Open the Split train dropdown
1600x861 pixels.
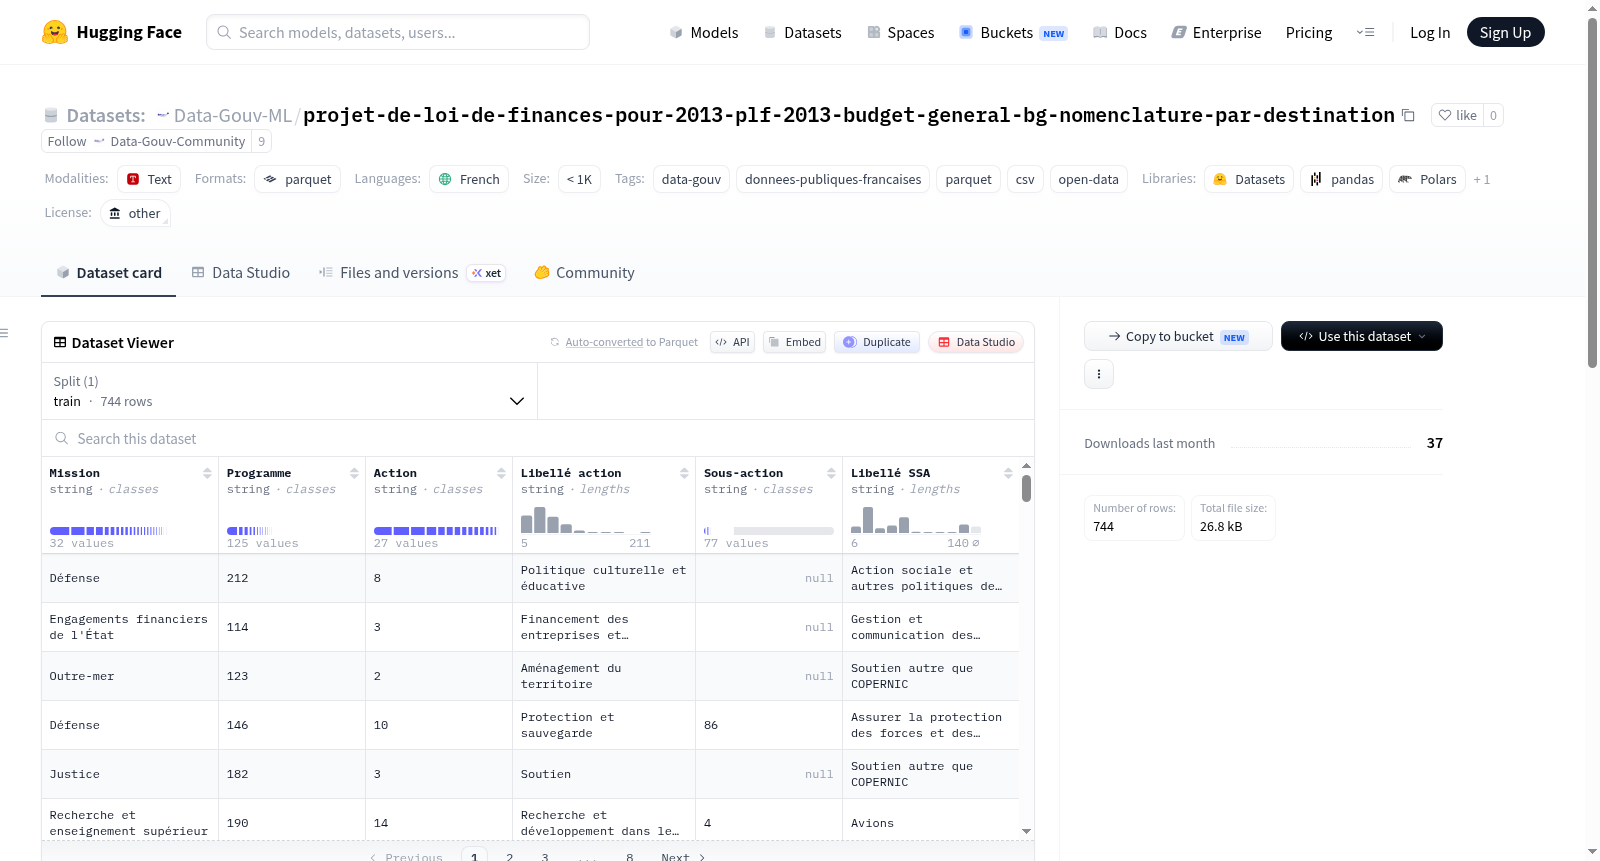(x=290, y=392)
